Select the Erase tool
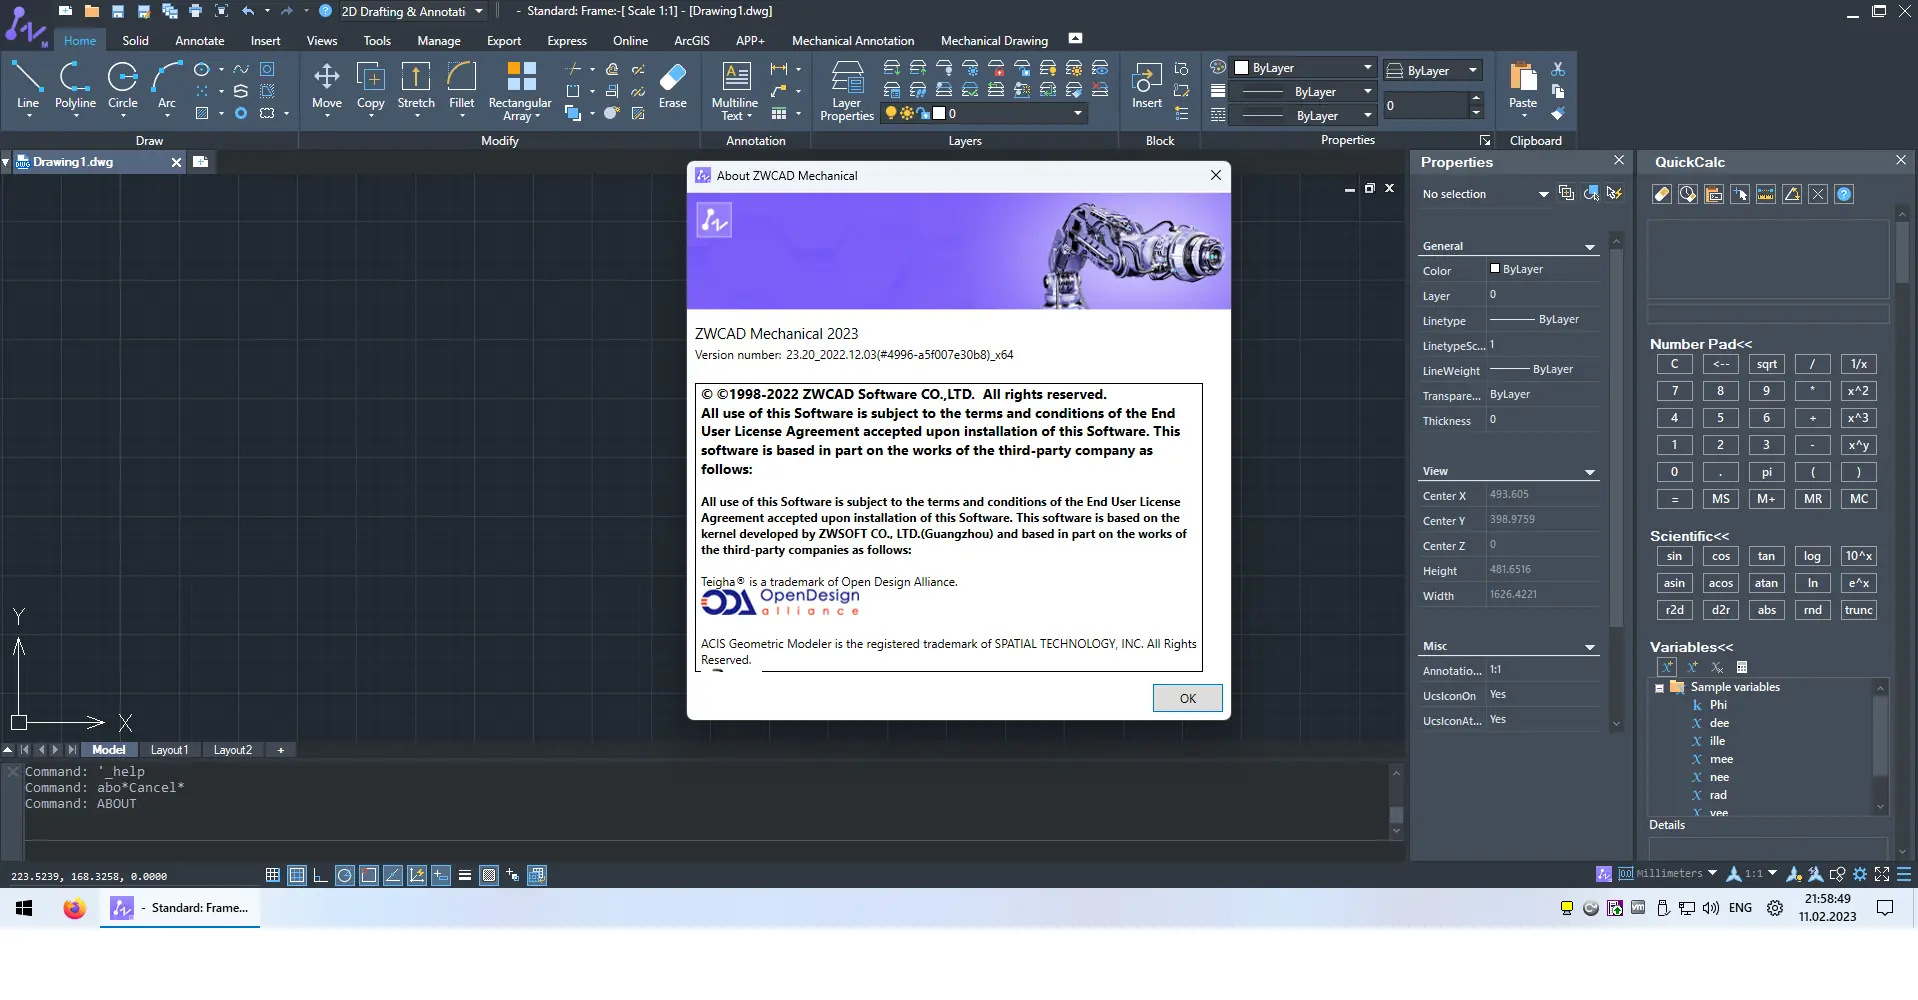The height and width of the screenshot is (1000, 1918). [673, 86]
